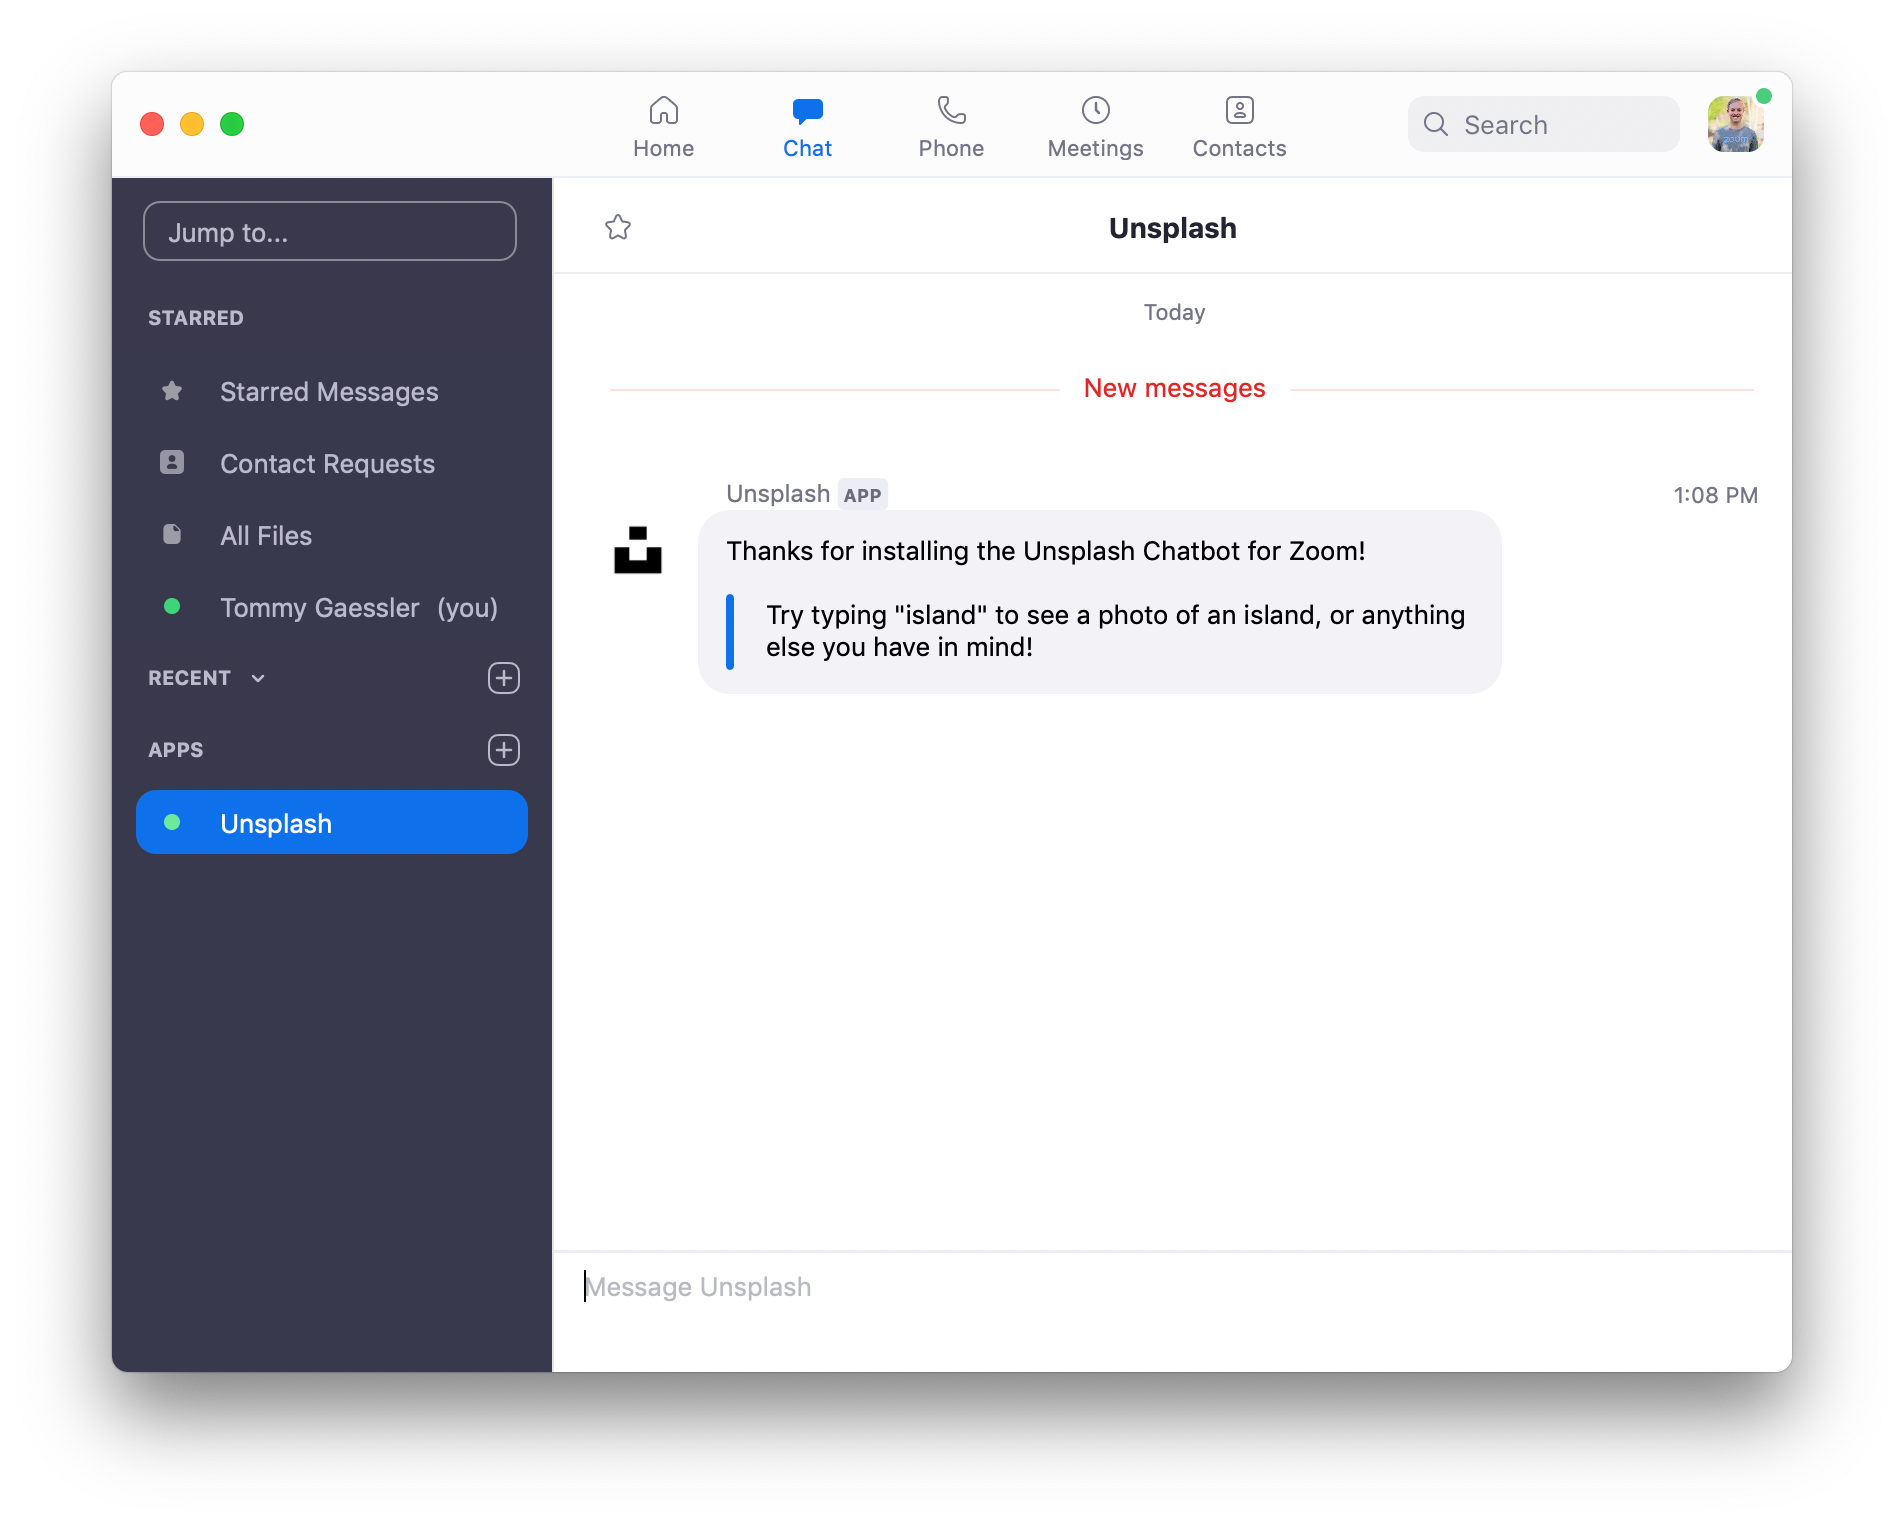
Task: Open the Phone tab
Action: click(951, 127)
